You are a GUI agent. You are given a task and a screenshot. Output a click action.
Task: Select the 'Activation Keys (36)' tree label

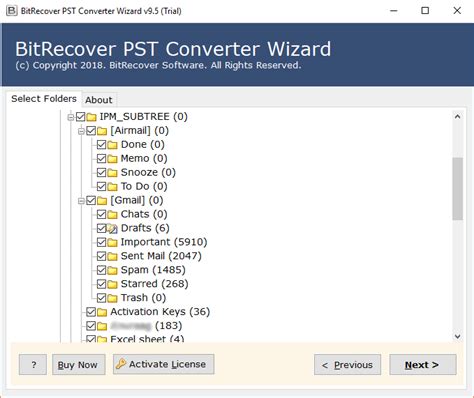click(x=160, y=312)
